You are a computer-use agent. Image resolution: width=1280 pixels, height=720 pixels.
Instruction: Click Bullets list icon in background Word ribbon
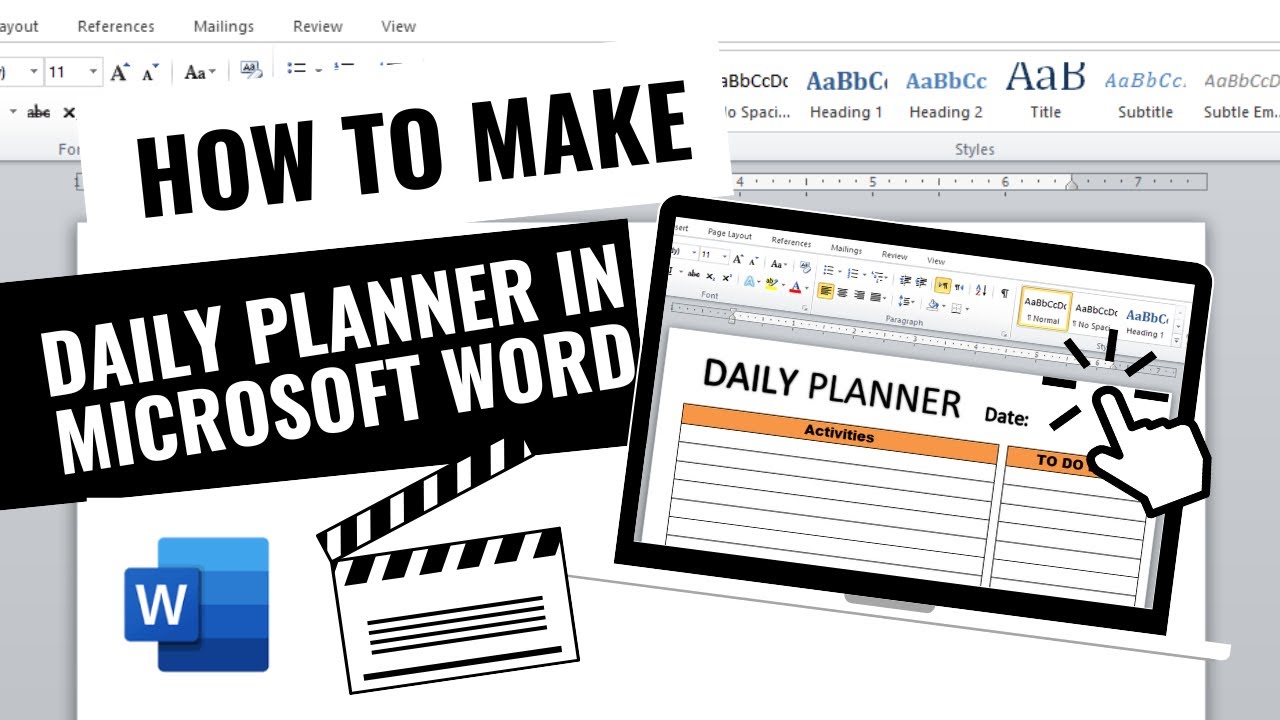click(x=296, y=69)
